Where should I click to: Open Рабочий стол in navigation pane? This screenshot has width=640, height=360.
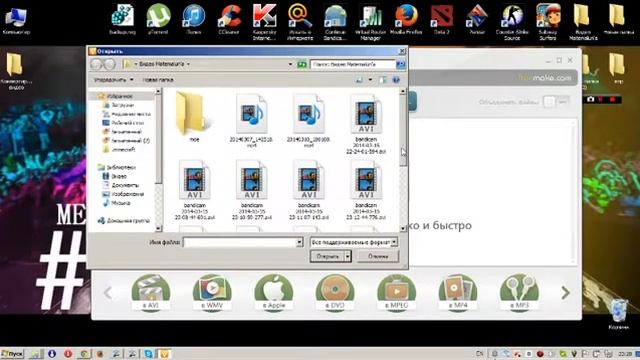point(123,123)
